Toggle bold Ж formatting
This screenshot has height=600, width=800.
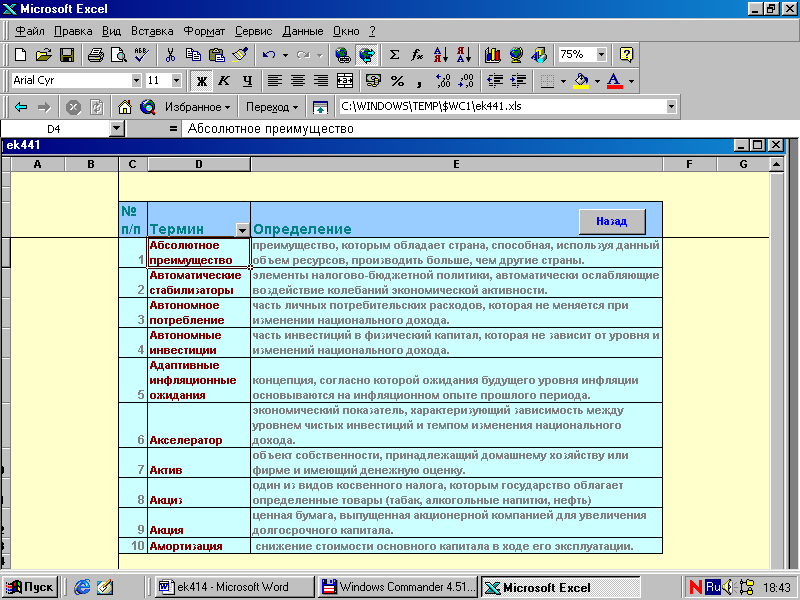tap(202, 81)
